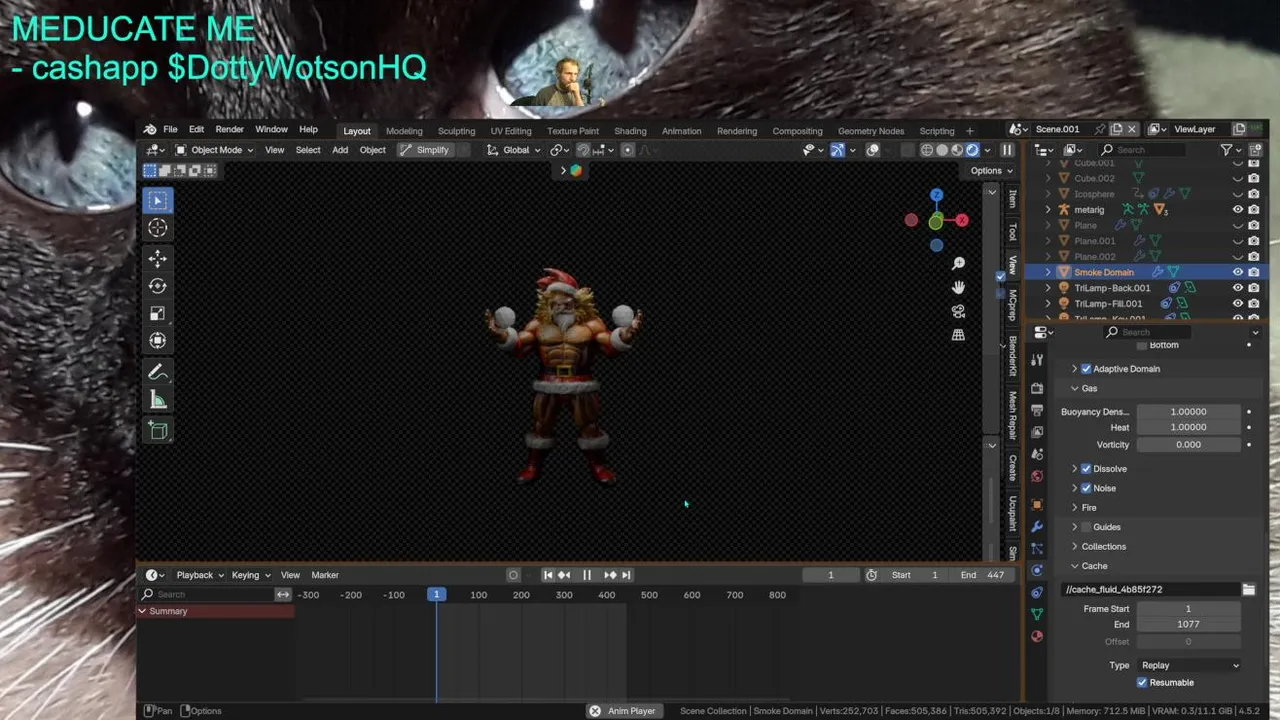Screen dimensions: 1280x720
Task: Click the Vorticity value field
Action: point(1188,445)
